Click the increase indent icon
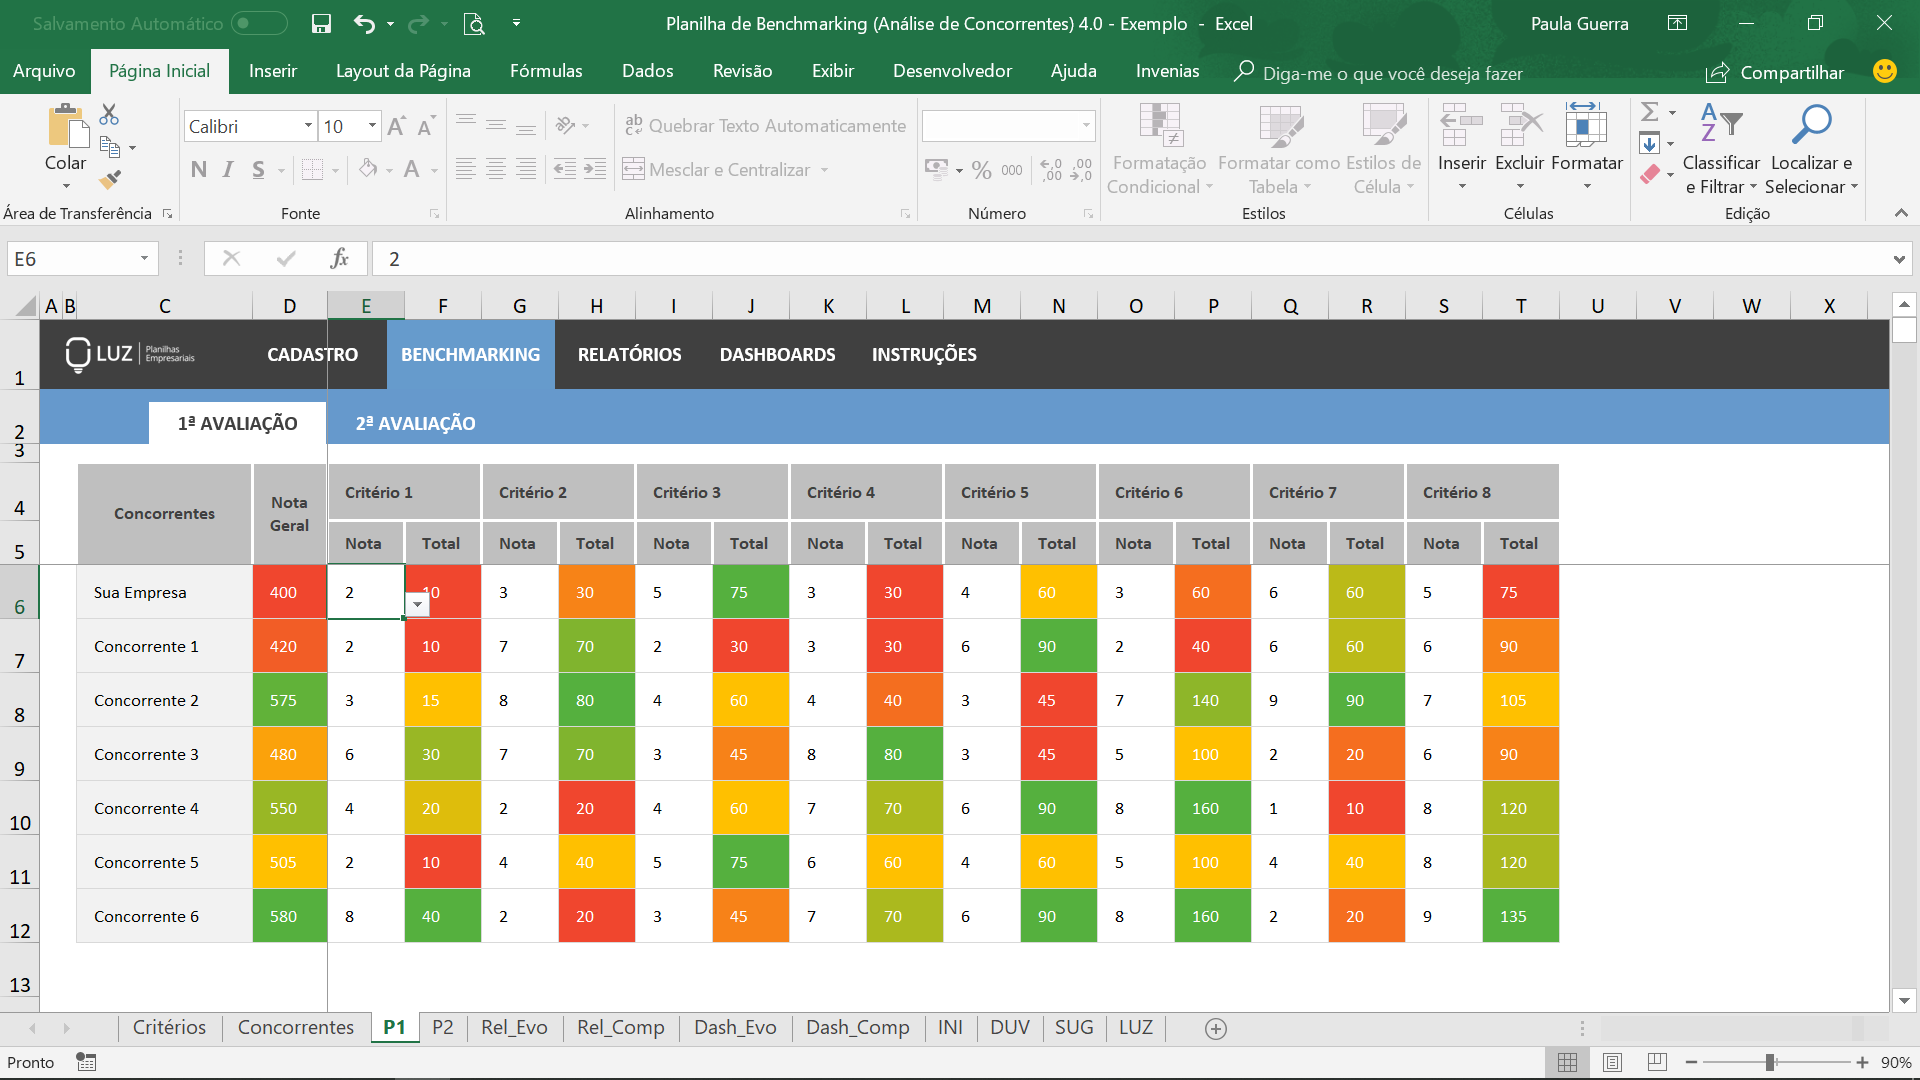 click(595, 169)
